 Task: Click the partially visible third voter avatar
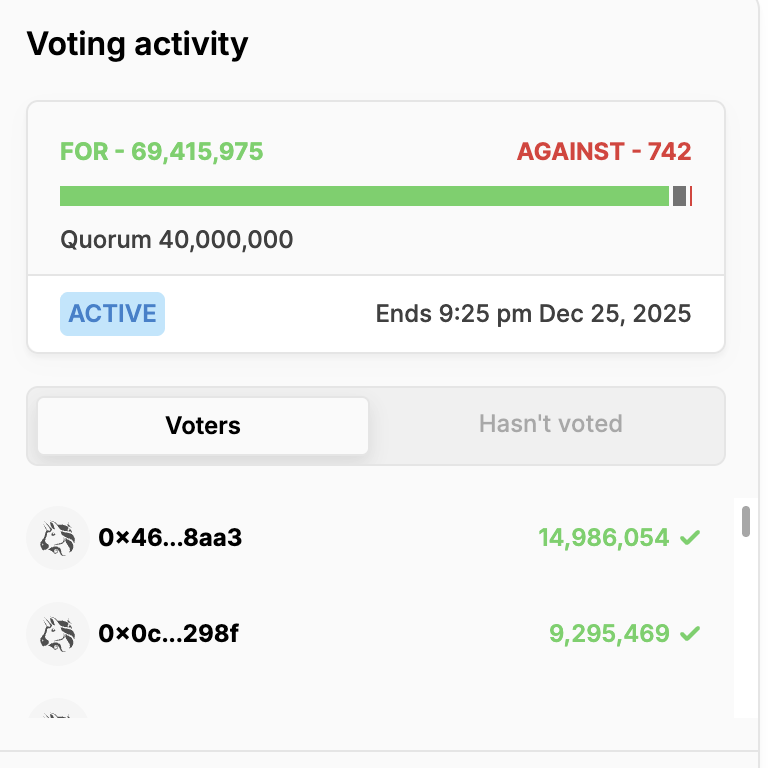point(58,712)
